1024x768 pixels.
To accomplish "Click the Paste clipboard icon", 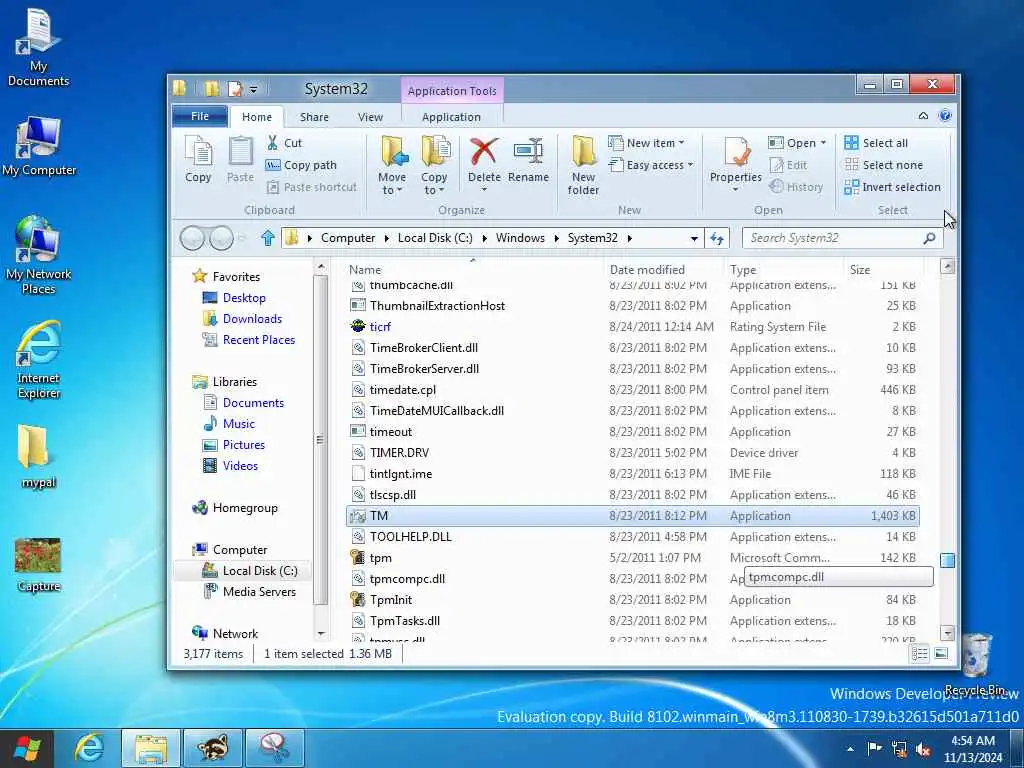I will 240,160.
